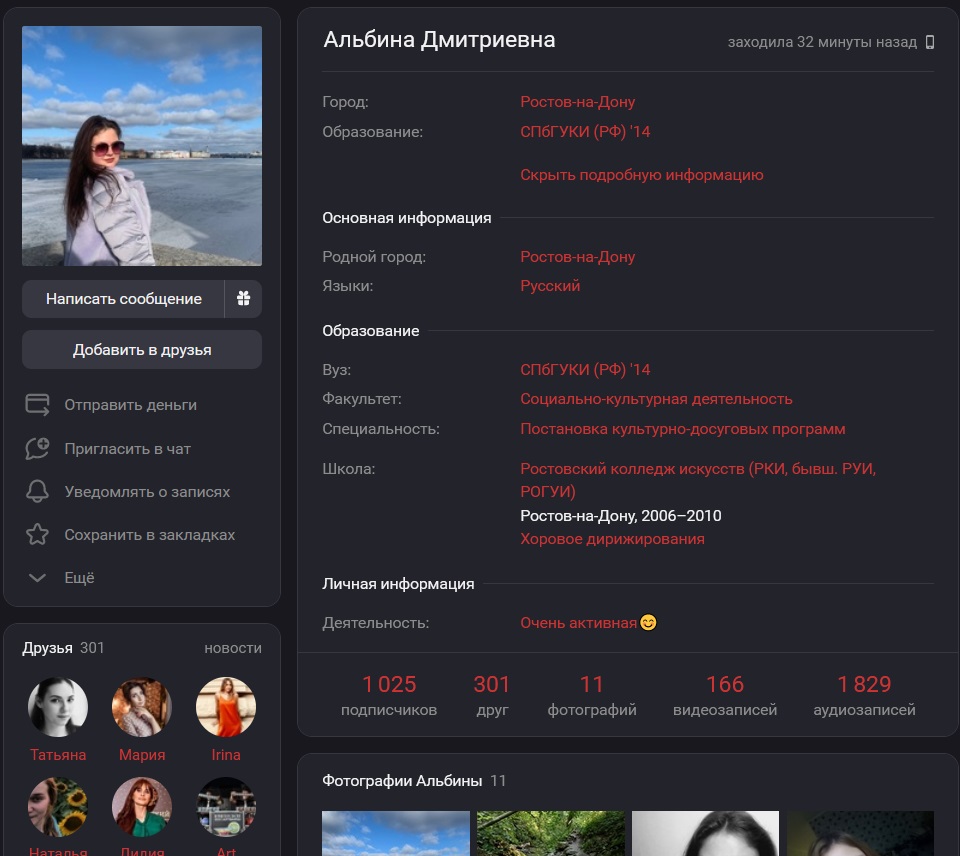Screen dimensions: 960x856
Task: Click the bell icon for post notifications
Action: (x=37, y=491)
